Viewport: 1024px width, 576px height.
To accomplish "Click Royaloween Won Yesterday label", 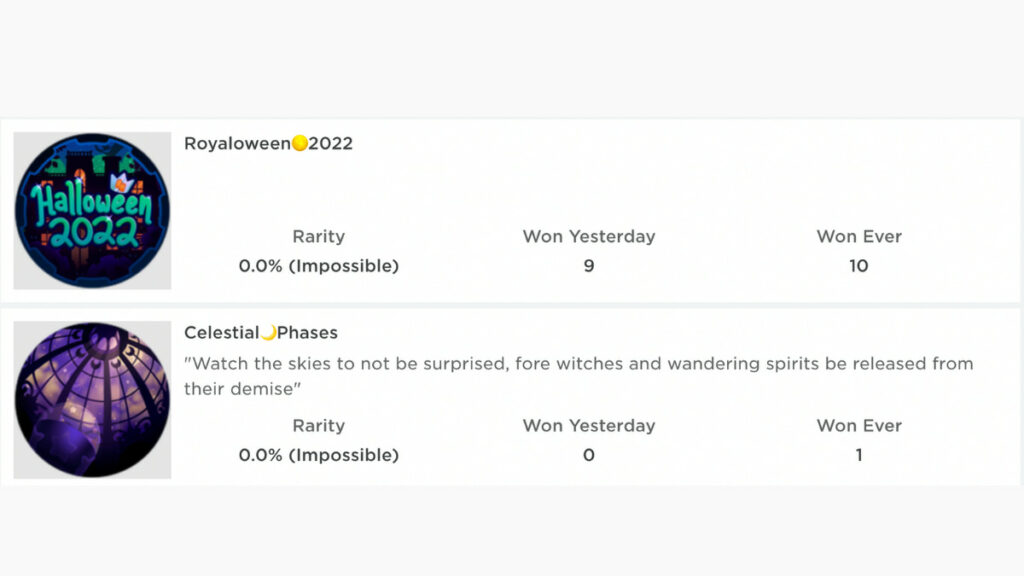I will pos(589,236).
